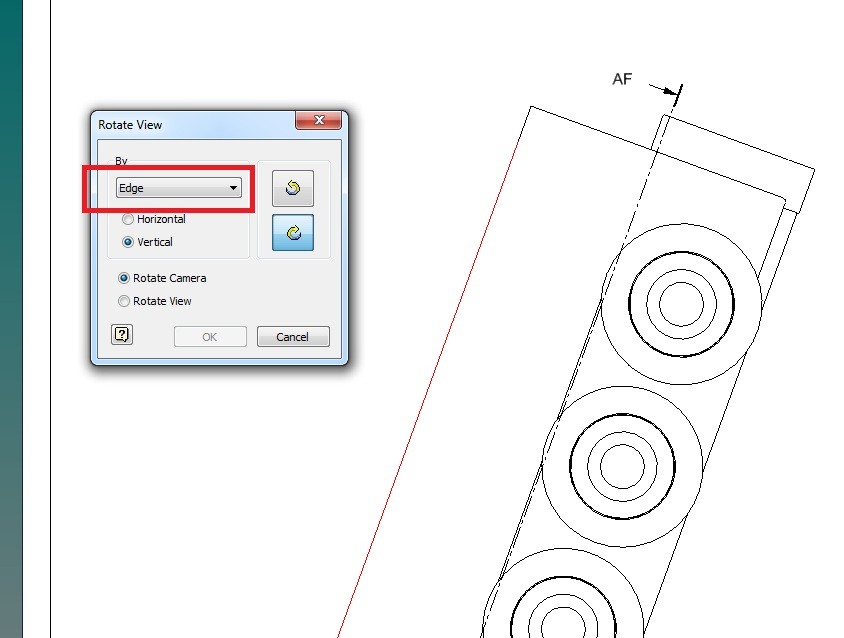
Task: Select the red edge line of the drawing view
Action: [428, 390]
